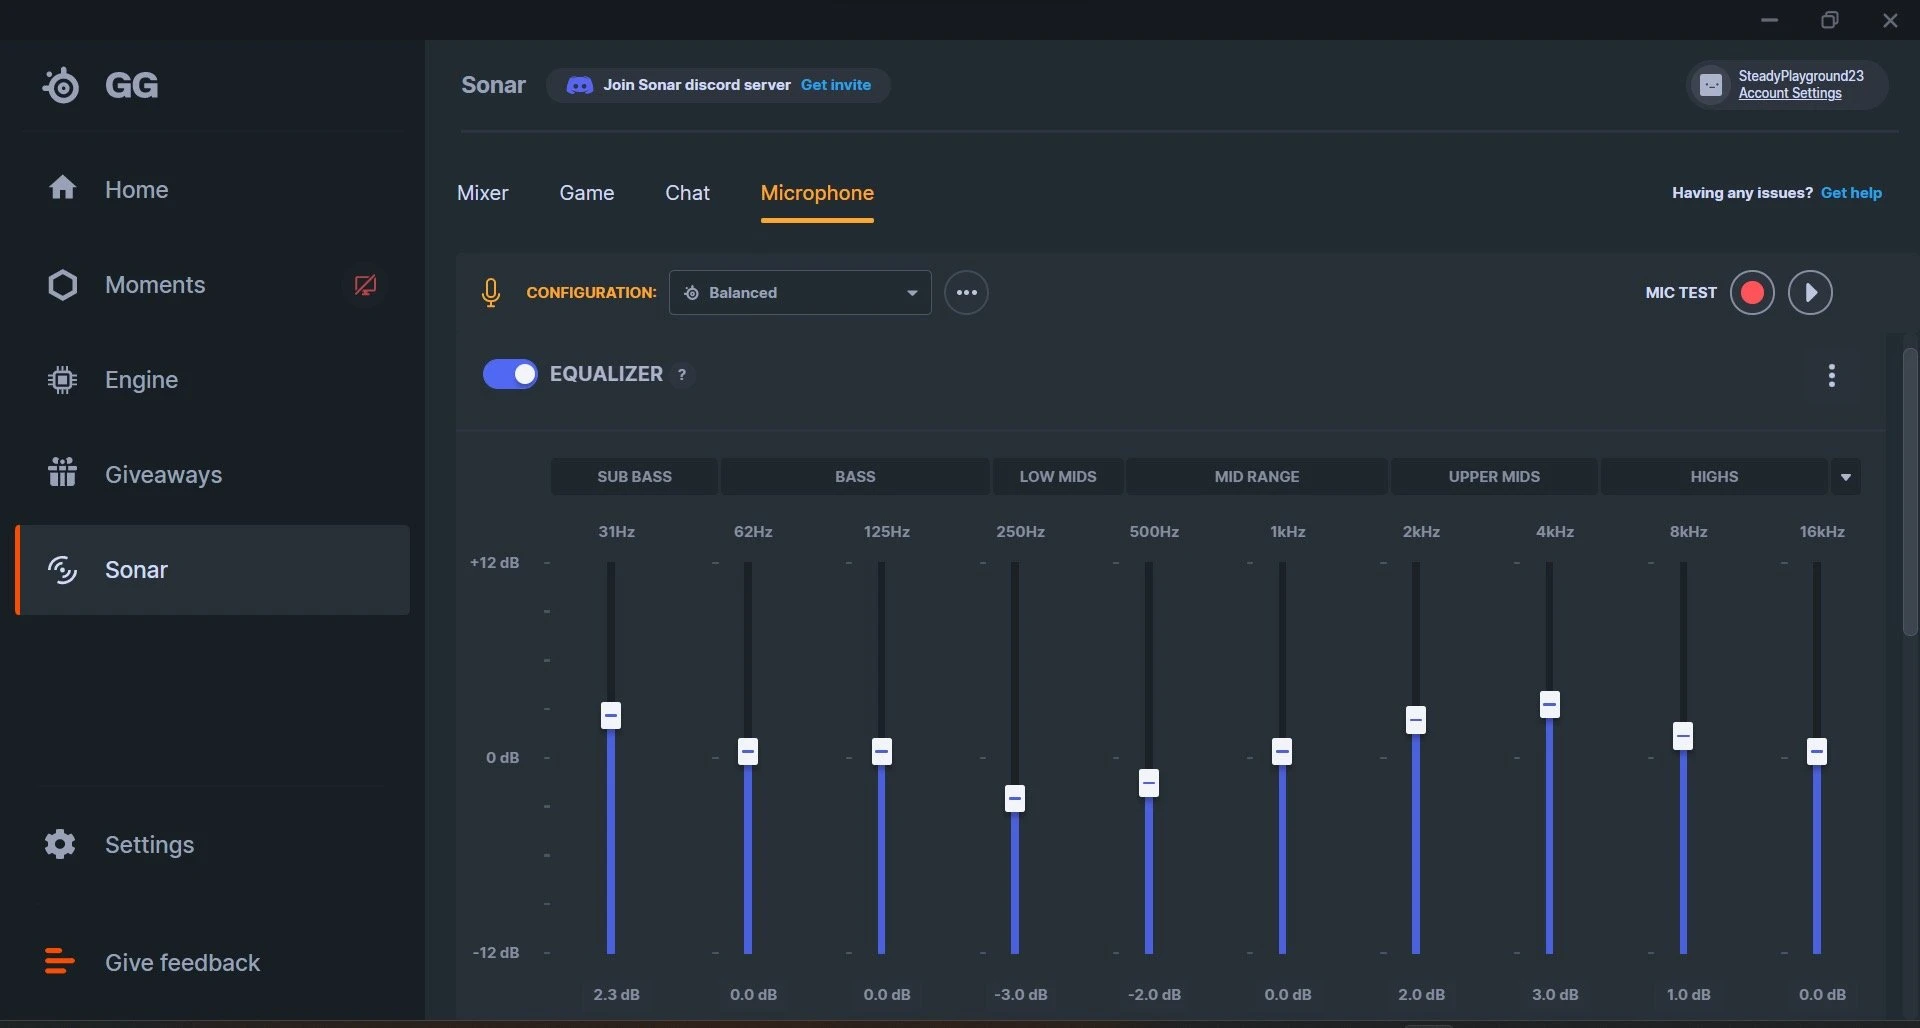Click the Get help link
This screenshot has width=1920, height=1028.
(1851, 193)
